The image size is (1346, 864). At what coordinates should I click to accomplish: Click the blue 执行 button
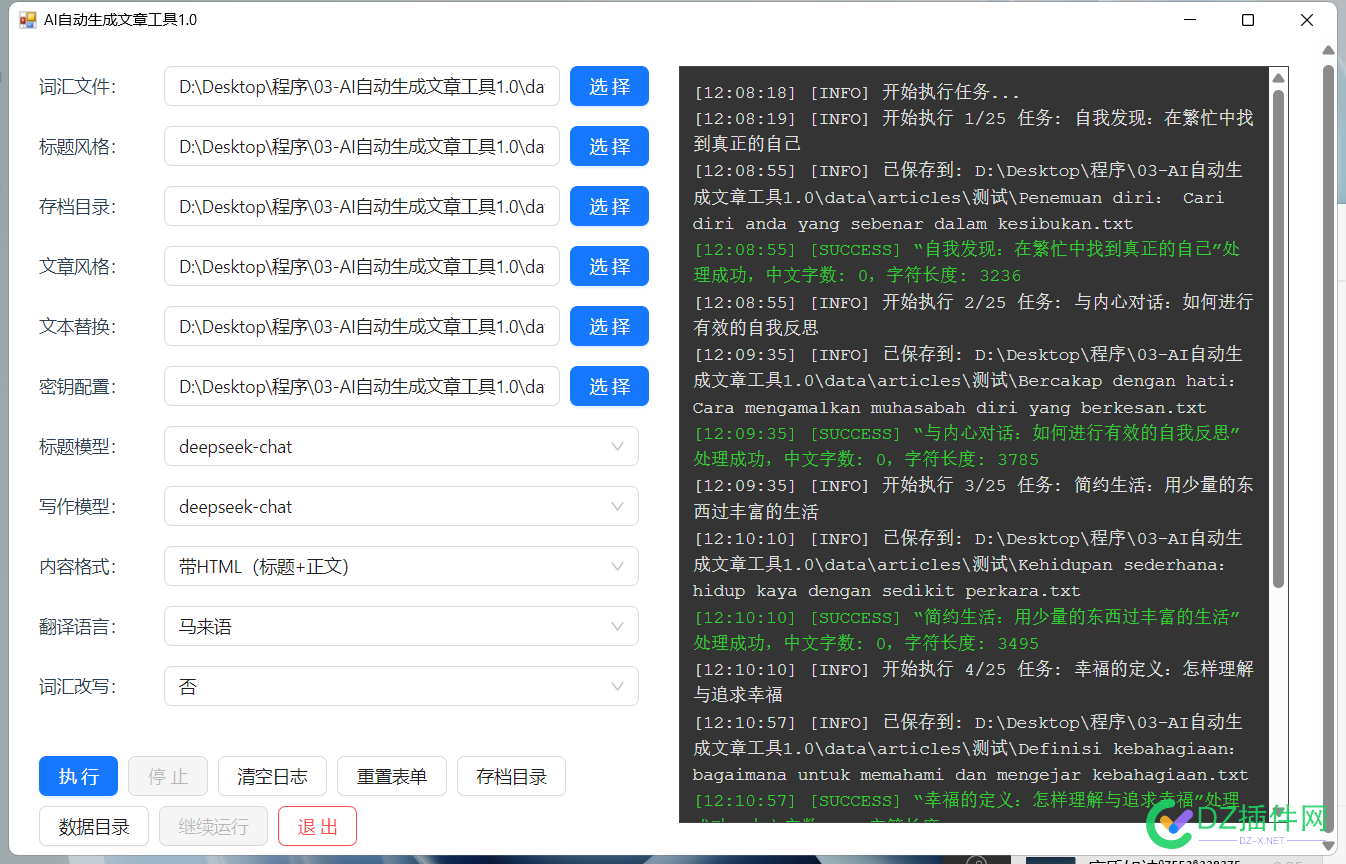pyautogui.click(x=78, y=776)
